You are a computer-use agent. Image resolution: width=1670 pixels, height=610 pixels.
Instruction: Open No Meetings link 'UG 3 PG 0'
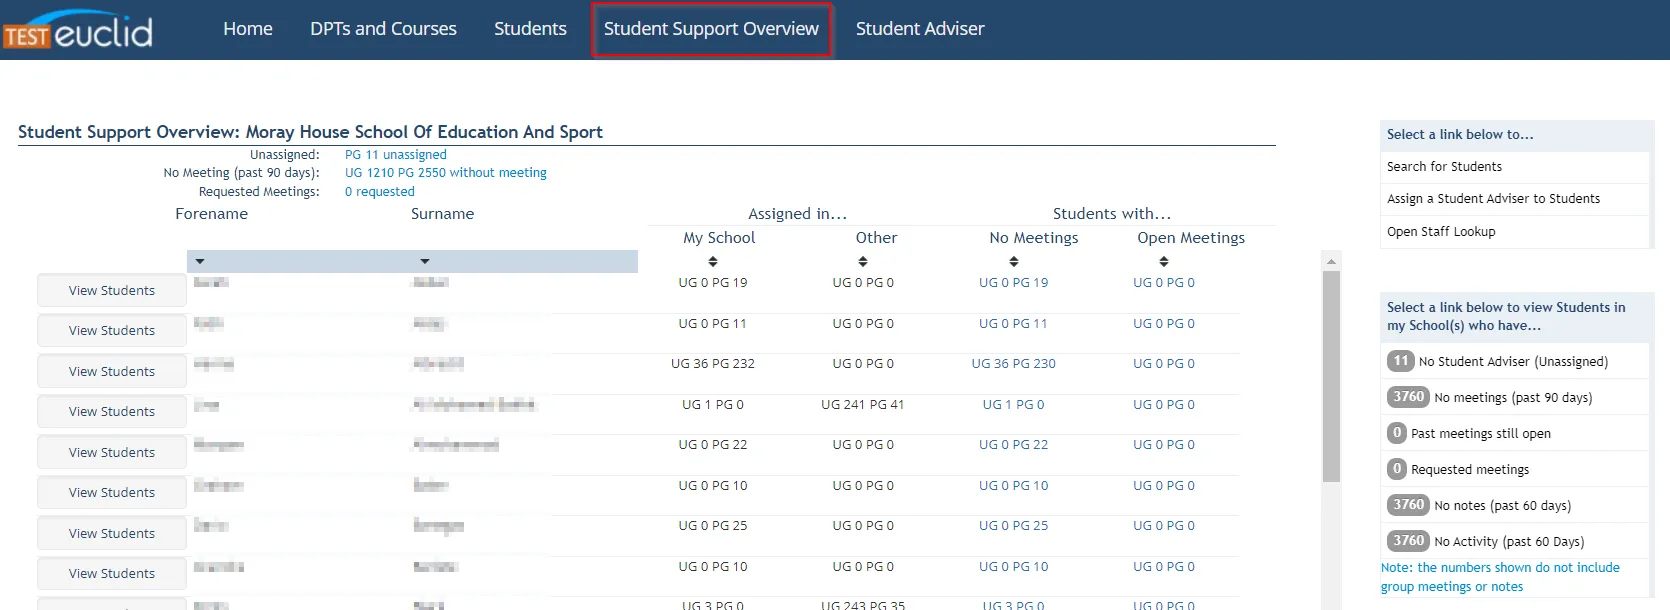click(x=1014, y=605)
